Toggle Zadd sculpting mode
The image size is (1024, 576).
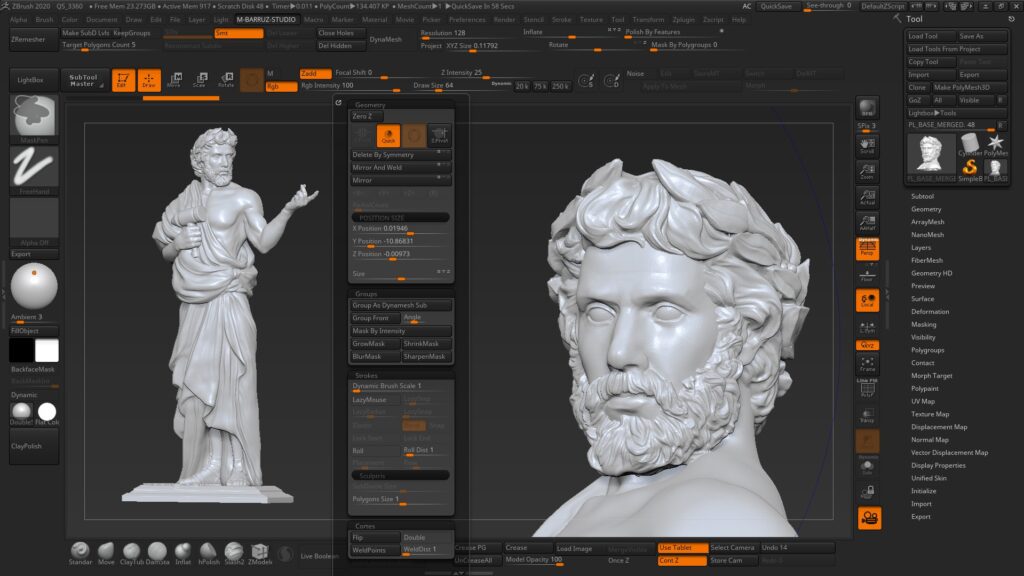[314, 74]
